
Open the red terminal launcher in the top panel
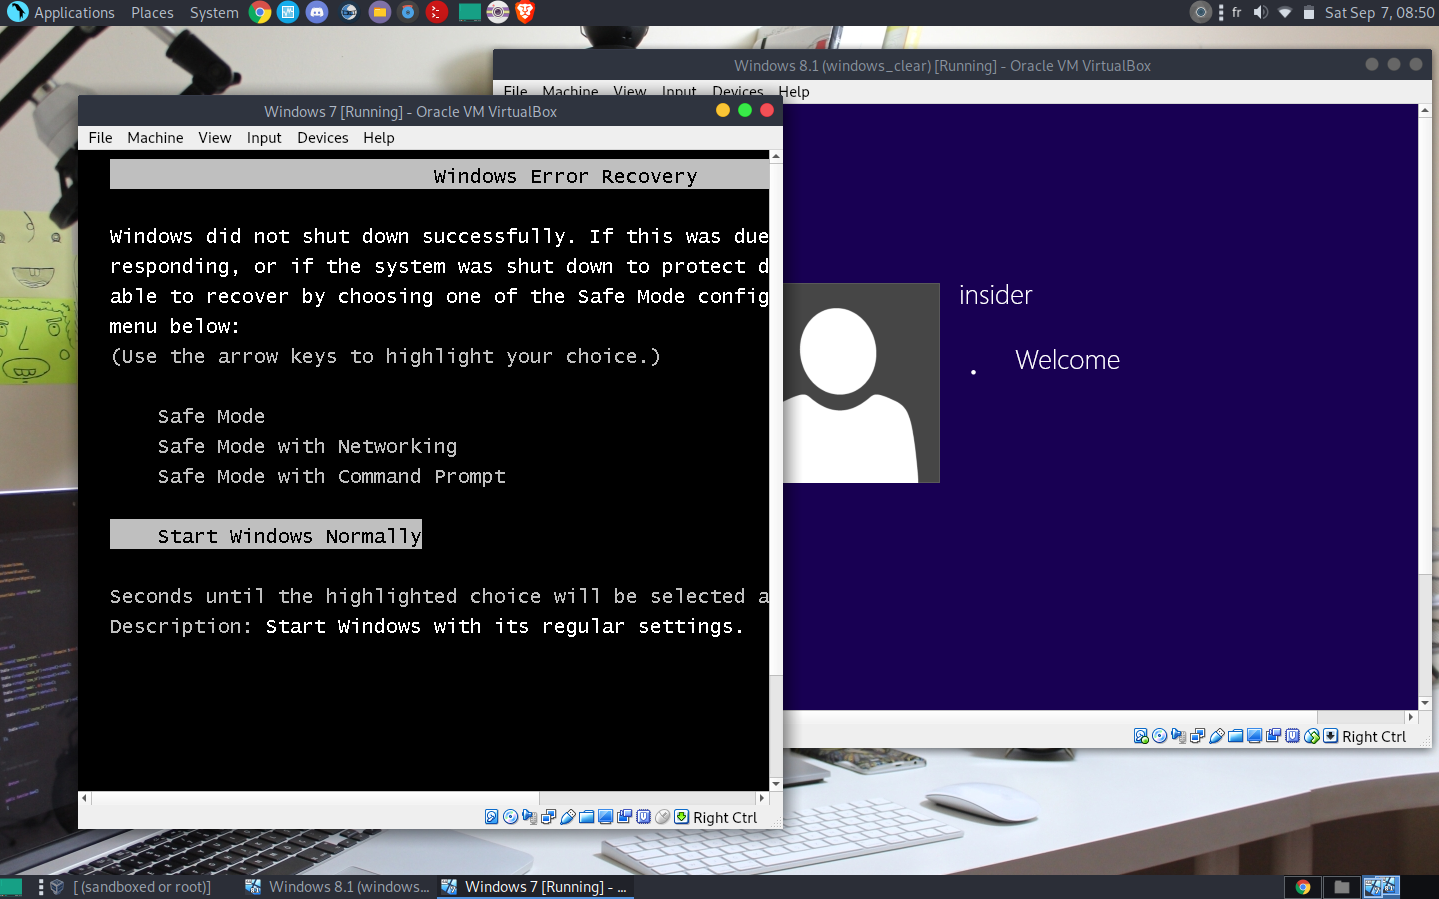point(437,12)
